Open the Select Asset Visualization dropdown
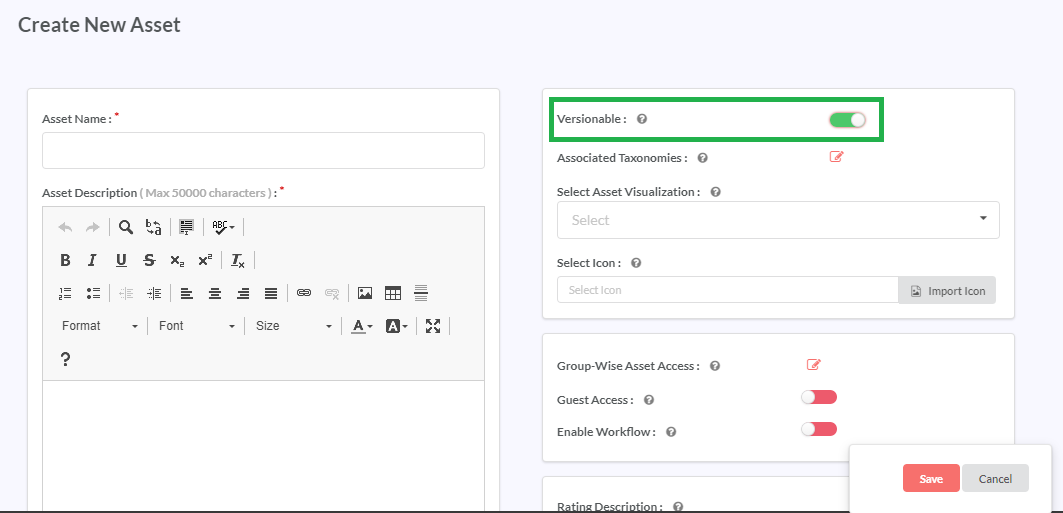 coord(778,220)
